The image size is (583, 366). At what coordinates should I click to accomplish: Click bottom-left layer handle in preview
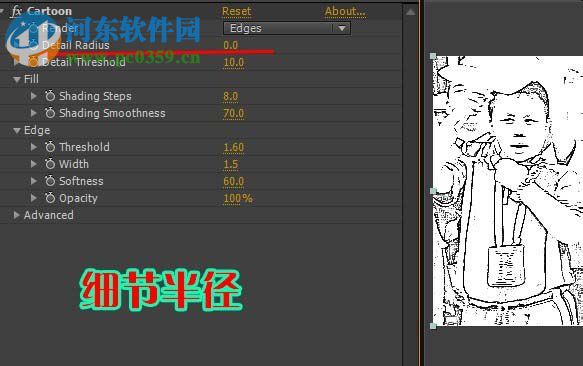[x=433, y=326]
